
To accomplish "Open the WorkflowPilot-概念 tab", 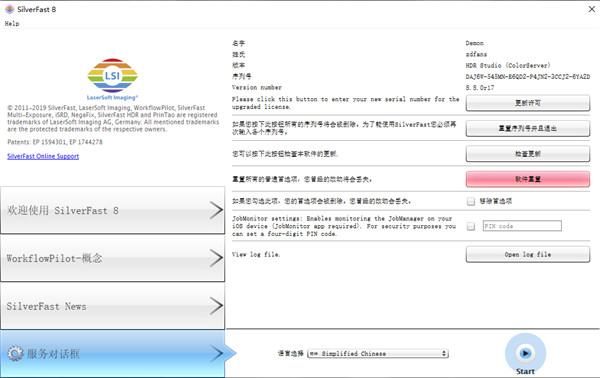I will click(112, 258).
